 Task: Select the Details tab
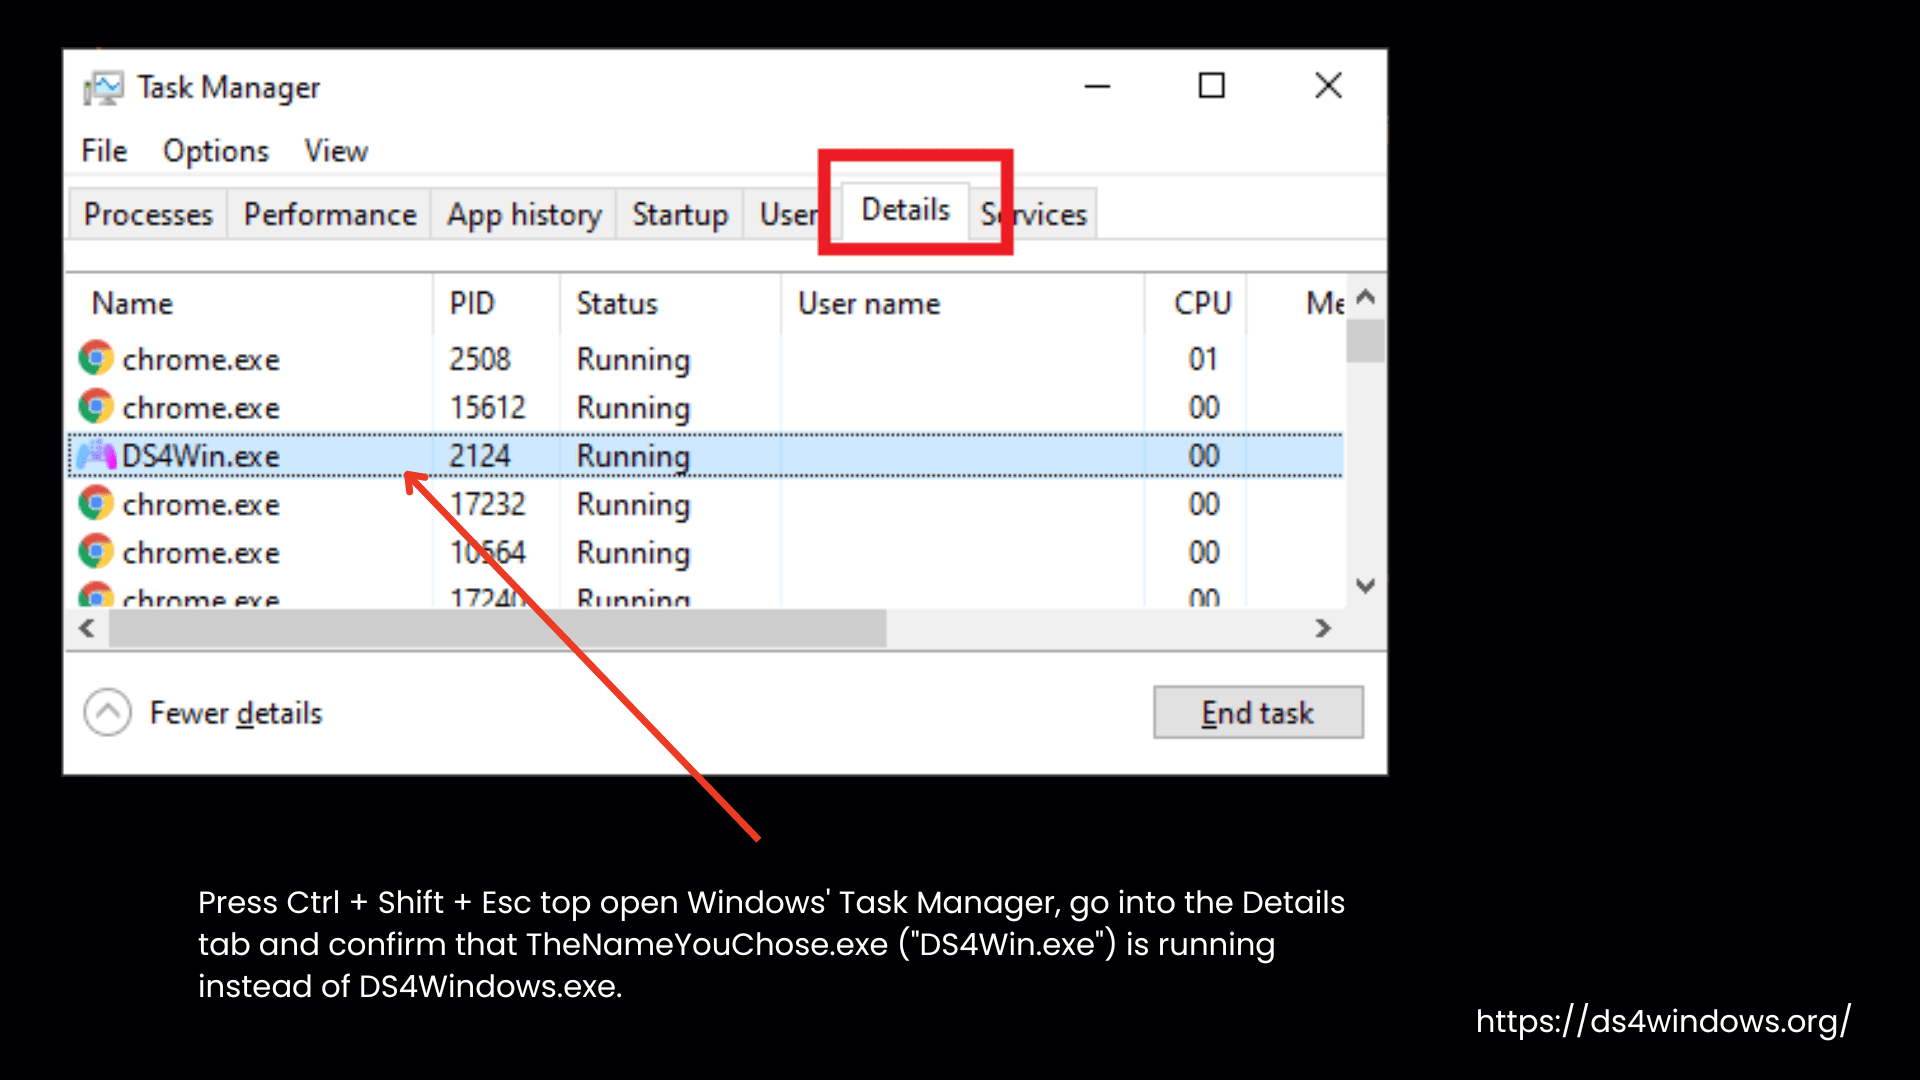[906, 210]
